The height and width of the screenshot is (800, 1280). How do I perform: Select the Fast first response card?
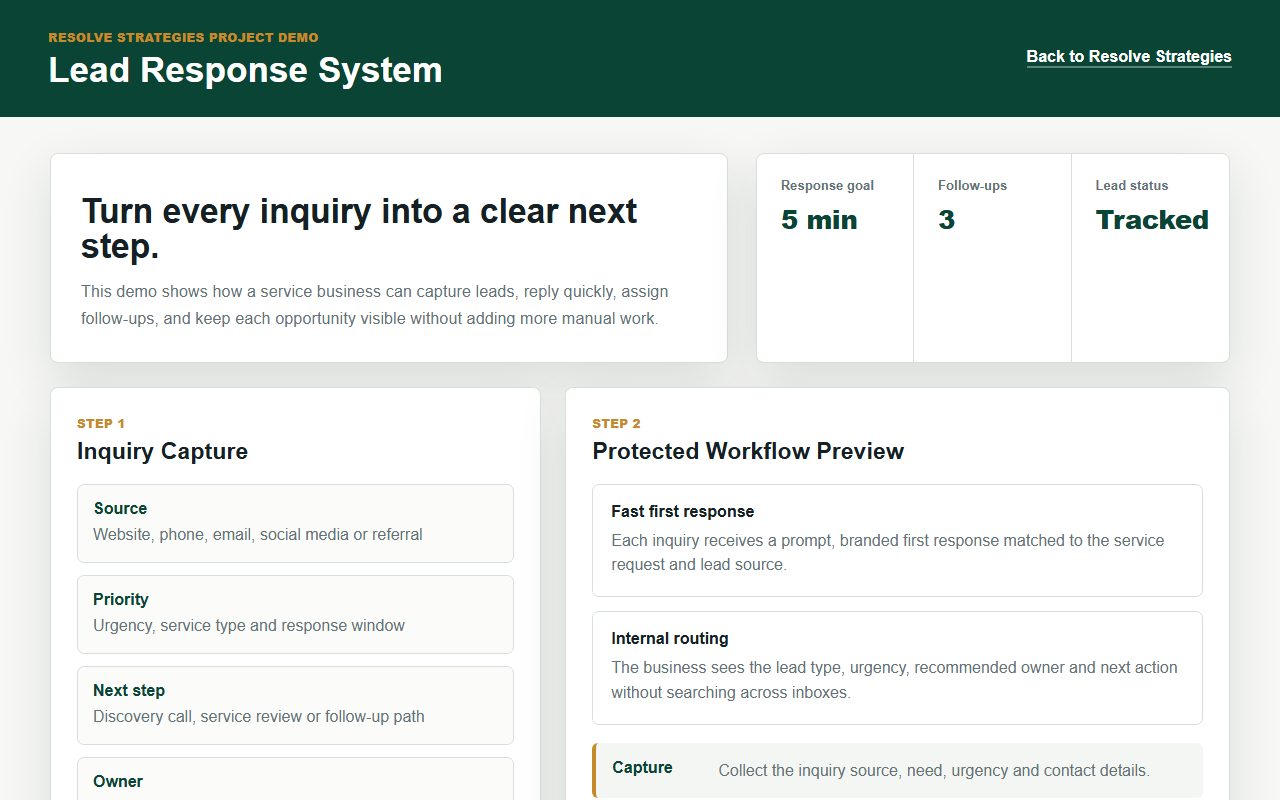(897, 540)
